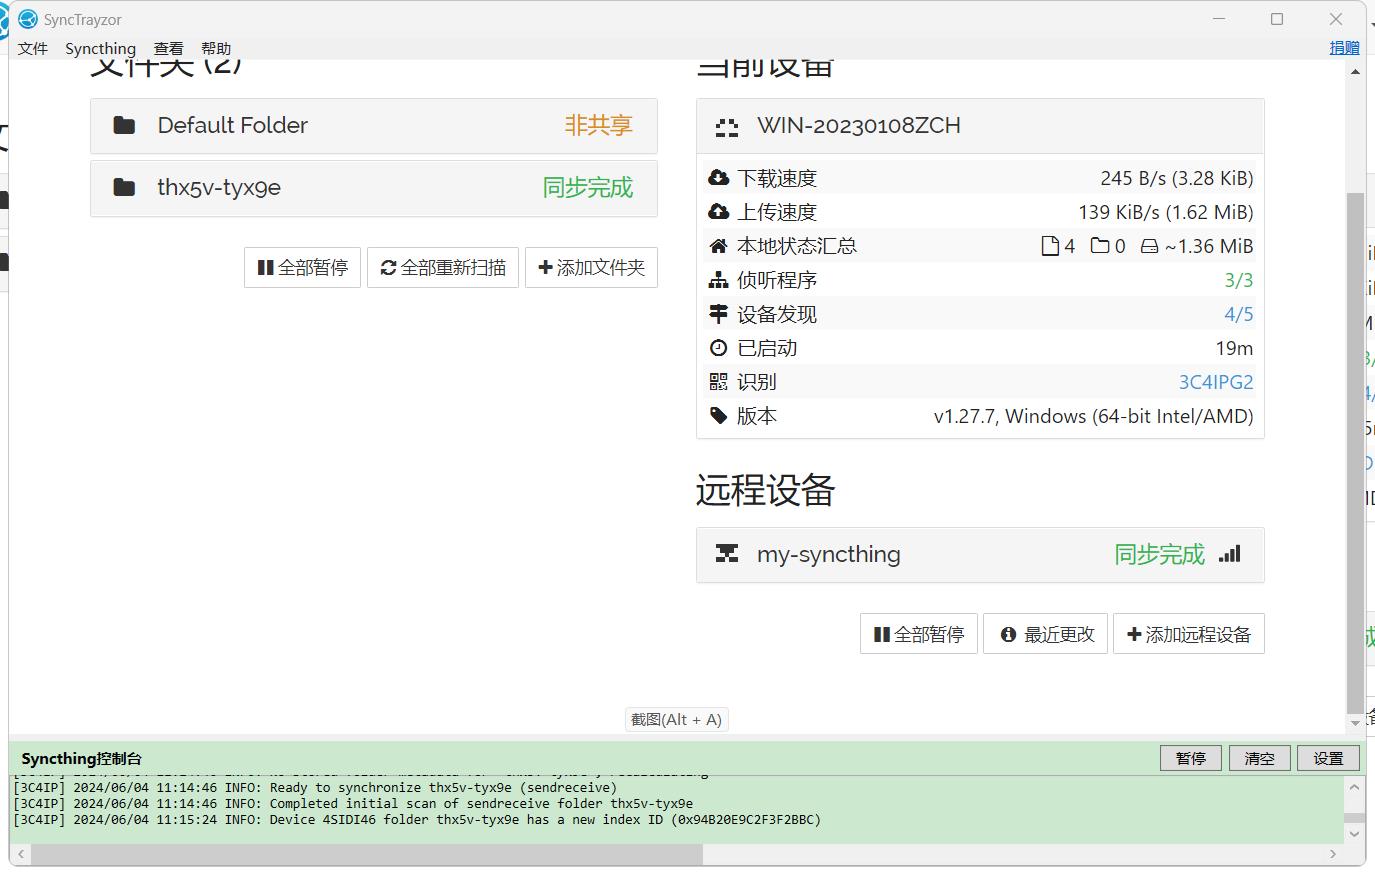Pause all remote devices with 全部暂停
The image size is (1375, 875).
[x=918, y=634]
